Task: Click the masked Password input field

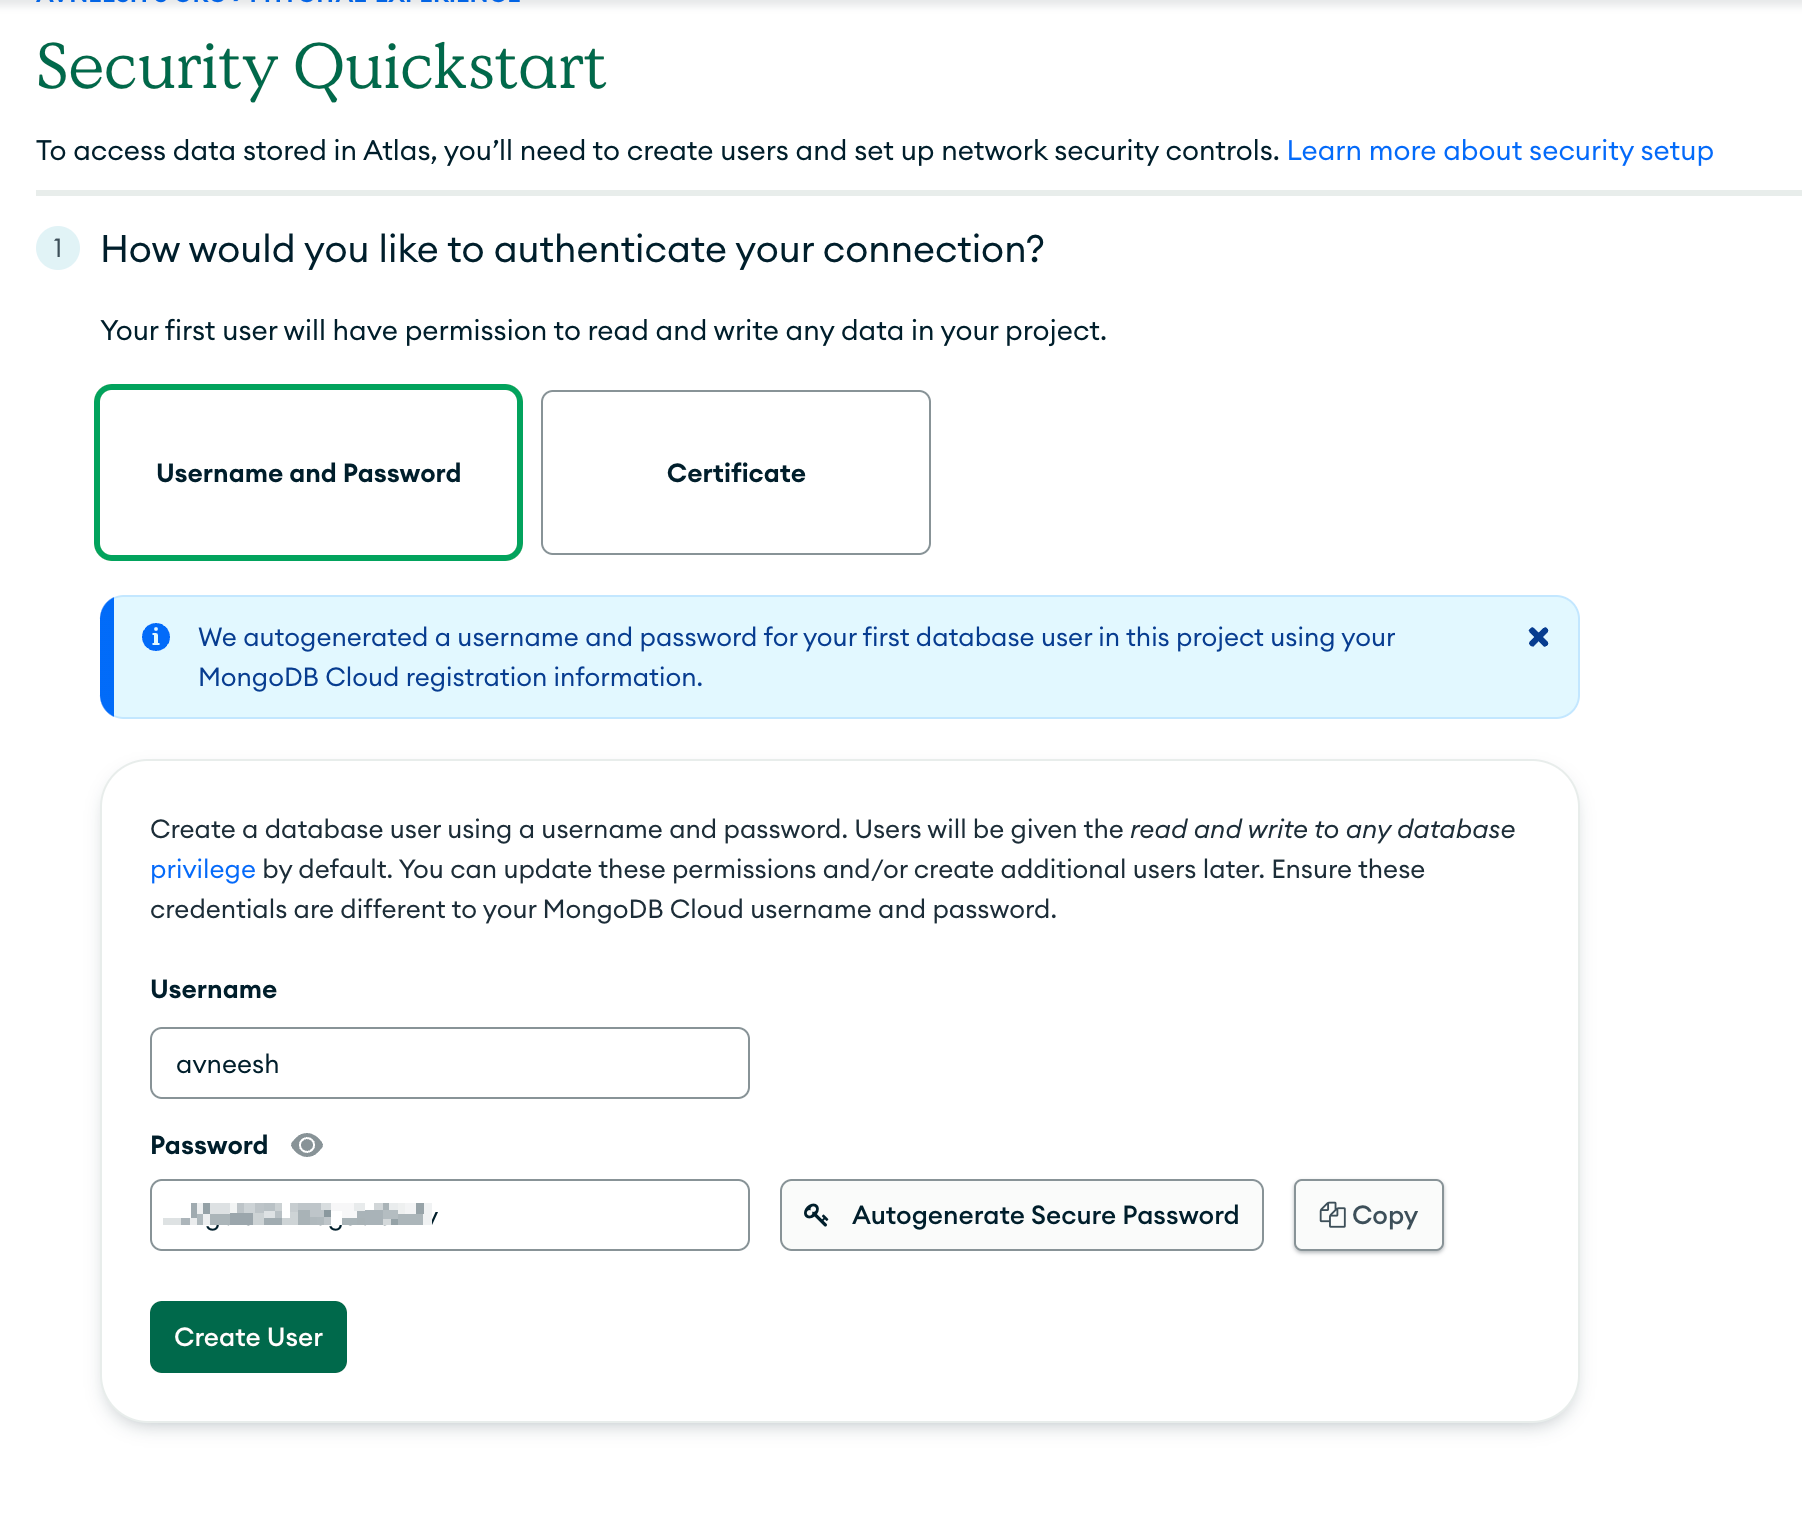Action: 449,1215
